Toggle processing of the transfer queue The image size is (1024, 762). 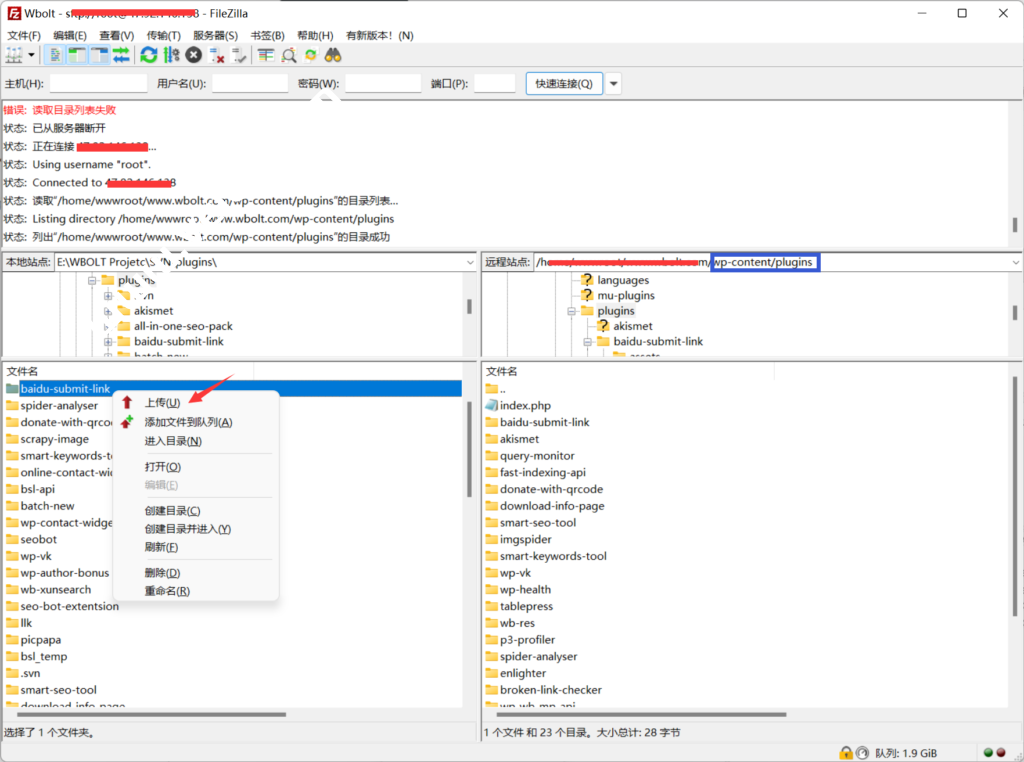(x=171, y=55)
